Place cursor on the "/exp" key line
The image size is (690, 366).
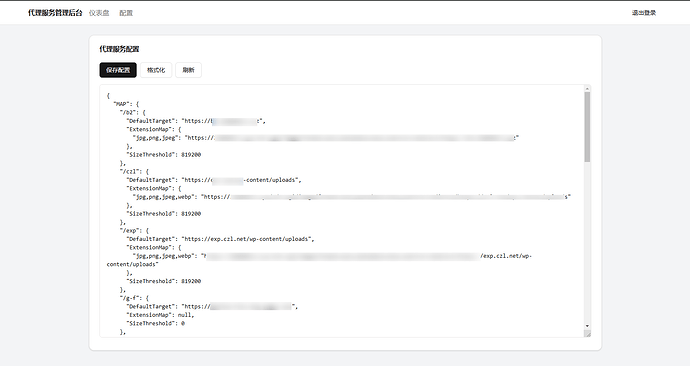[x=134, y=230]
